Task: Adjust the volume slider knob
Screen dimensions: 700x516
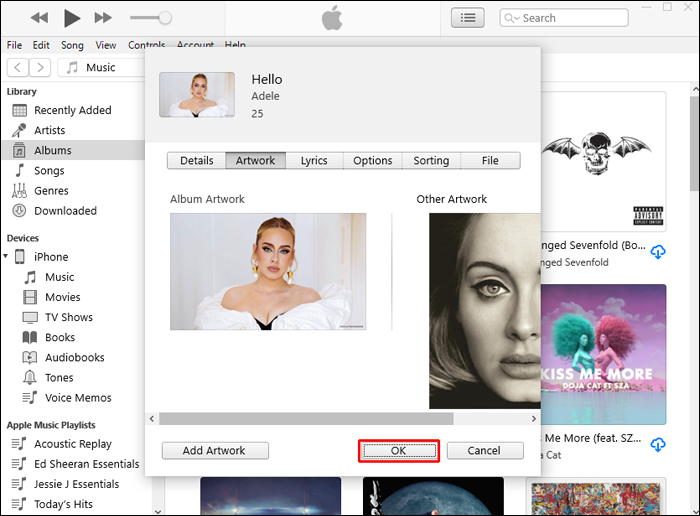Action: [165, 18]
